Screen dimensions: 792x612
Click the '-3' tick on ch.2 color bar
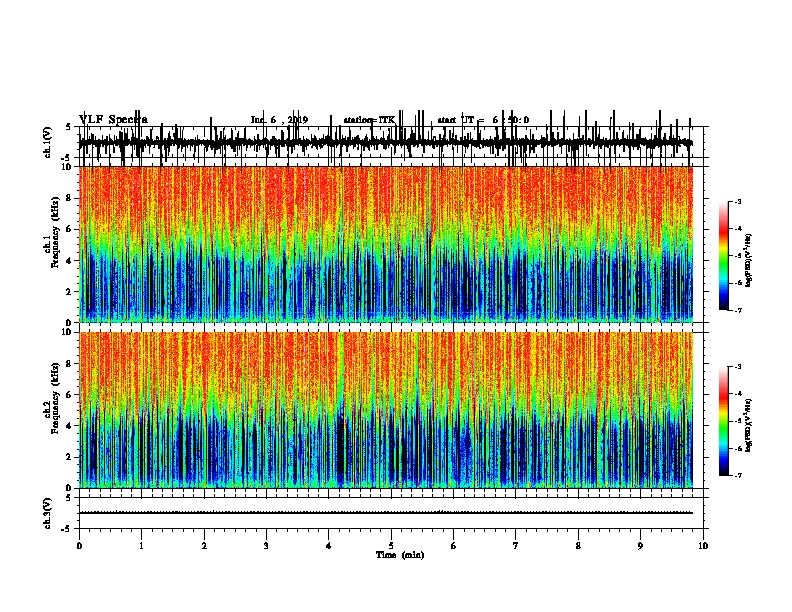tap(737, 367)
